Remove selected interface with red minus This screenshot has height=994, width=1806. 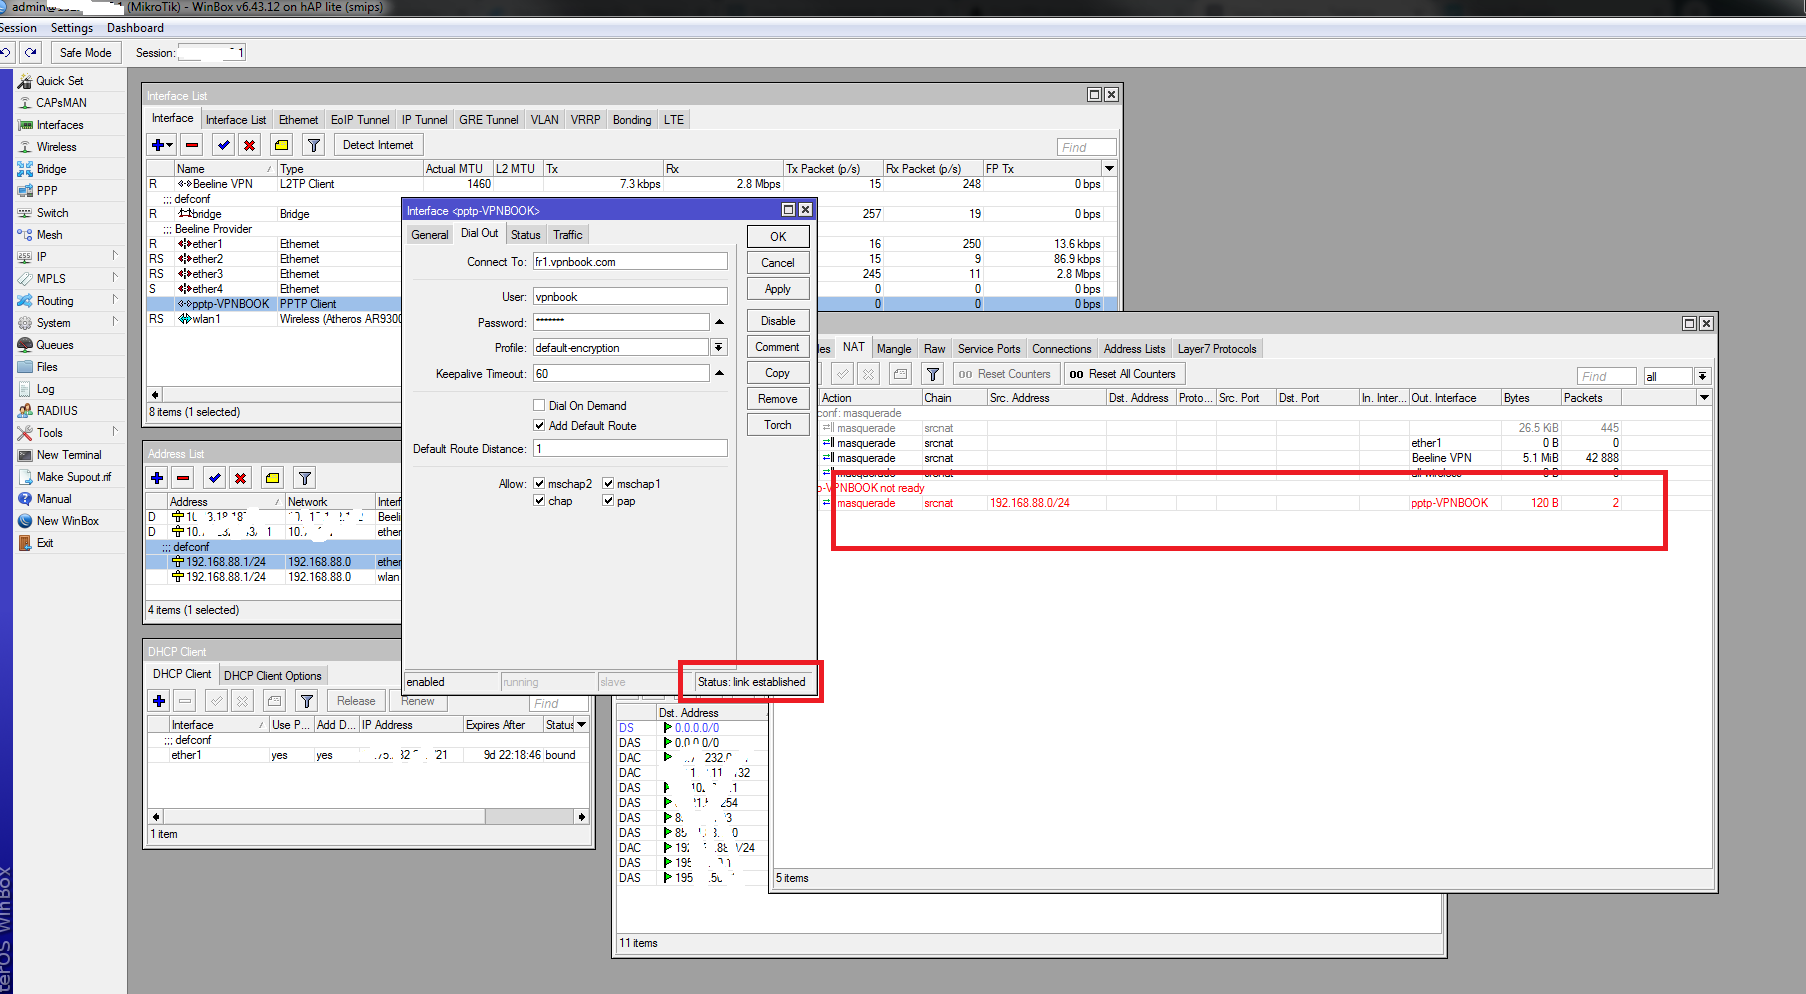coord(192,145)
